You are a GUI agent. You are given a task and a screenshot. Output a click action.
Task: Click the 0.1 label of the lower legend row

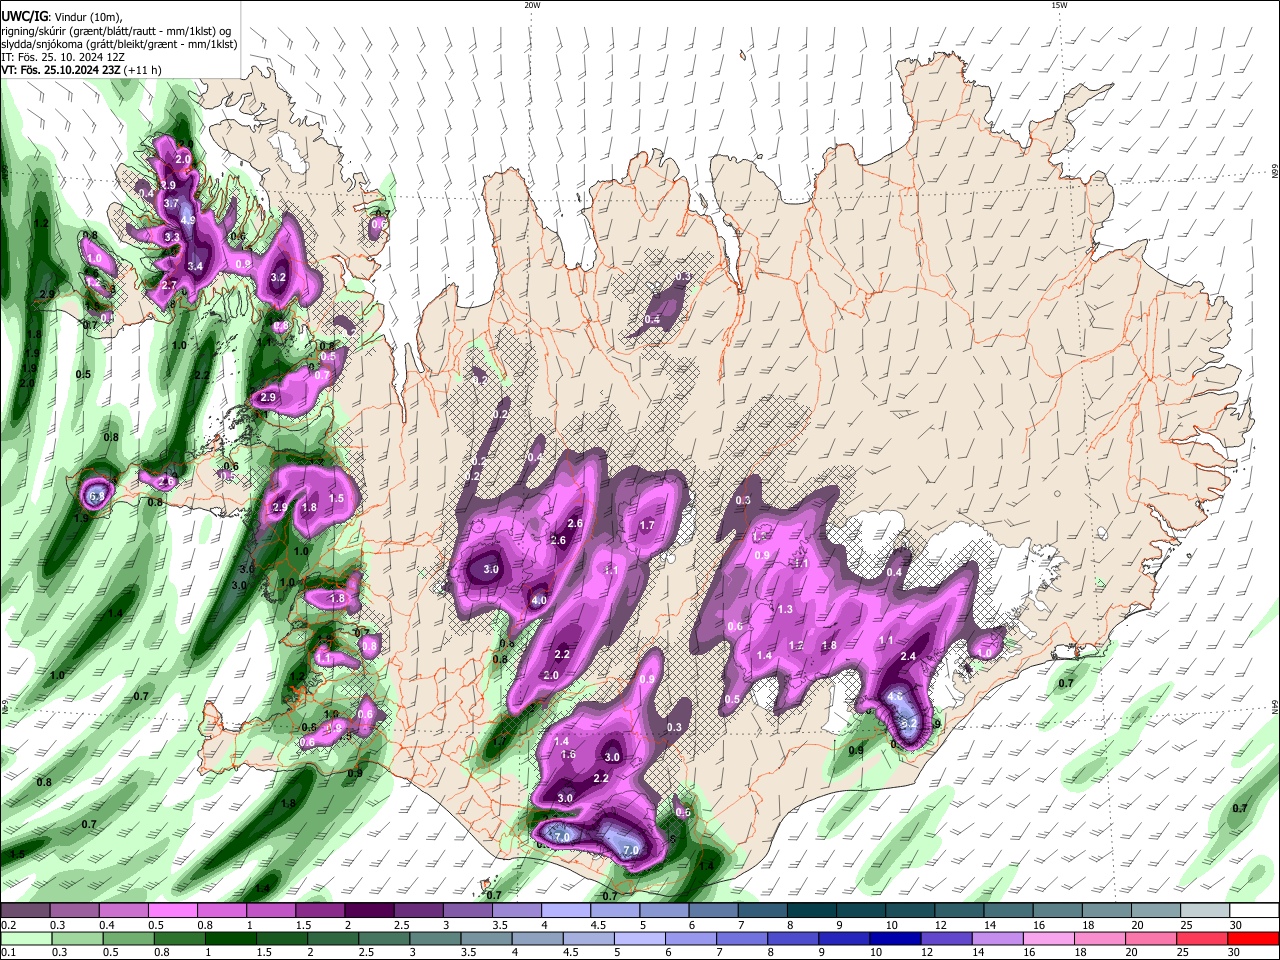click(x=10, y=952)
